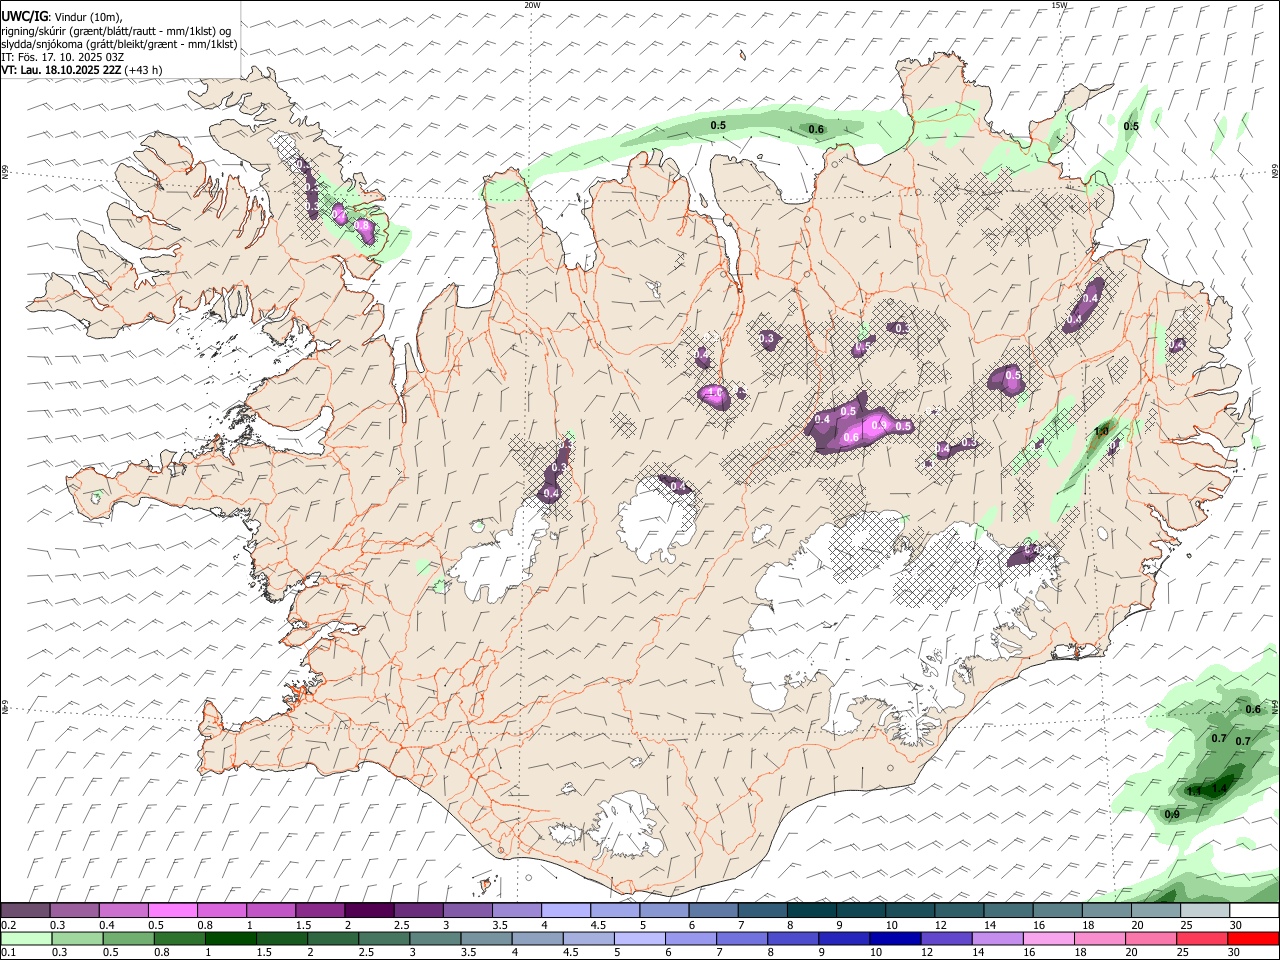This screenshot has width=1280, height=960.
Task: Pick the light violet swatch at 14 on lower legend
Action: coord(997,938)
